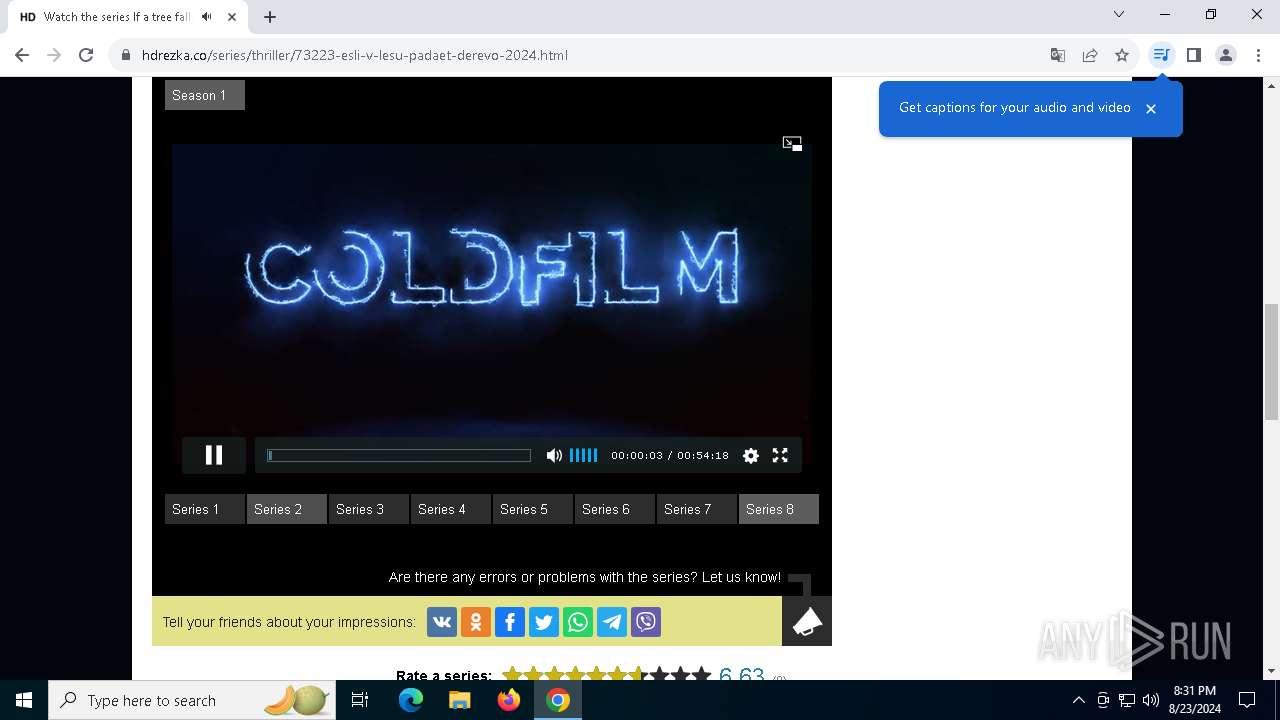The image size is (1280, 720).
Task: Mute the tab via audio indicator
Action: tap(206, 17)
